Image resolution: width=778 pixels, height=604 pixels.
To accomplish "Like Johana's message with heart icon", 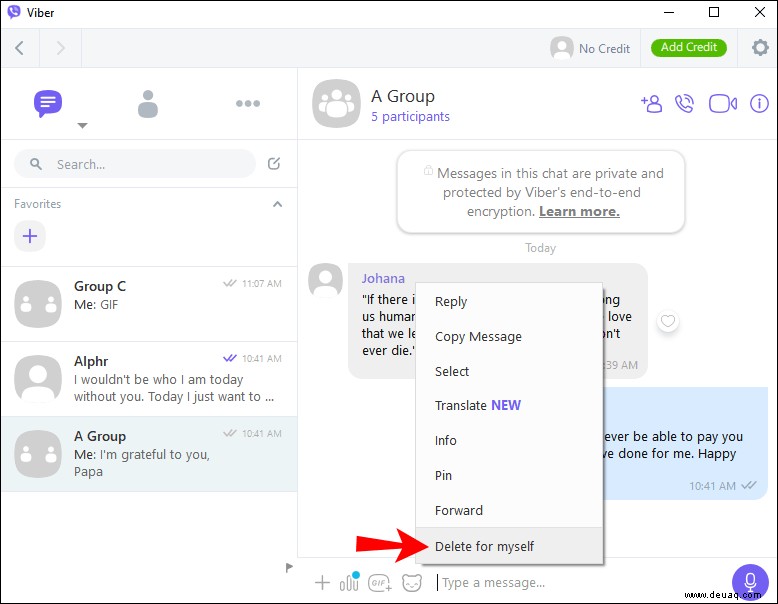I will click(668, 321).
